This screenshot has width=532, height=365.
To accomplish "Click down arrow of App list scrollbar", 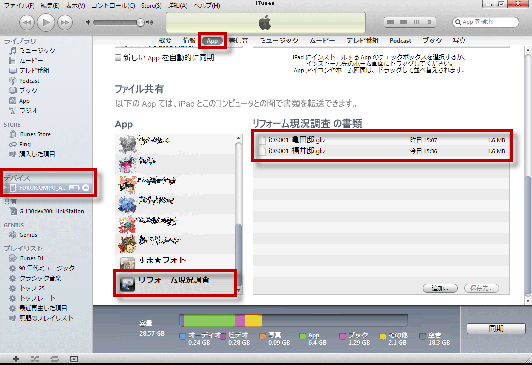I will coord(239,290).
